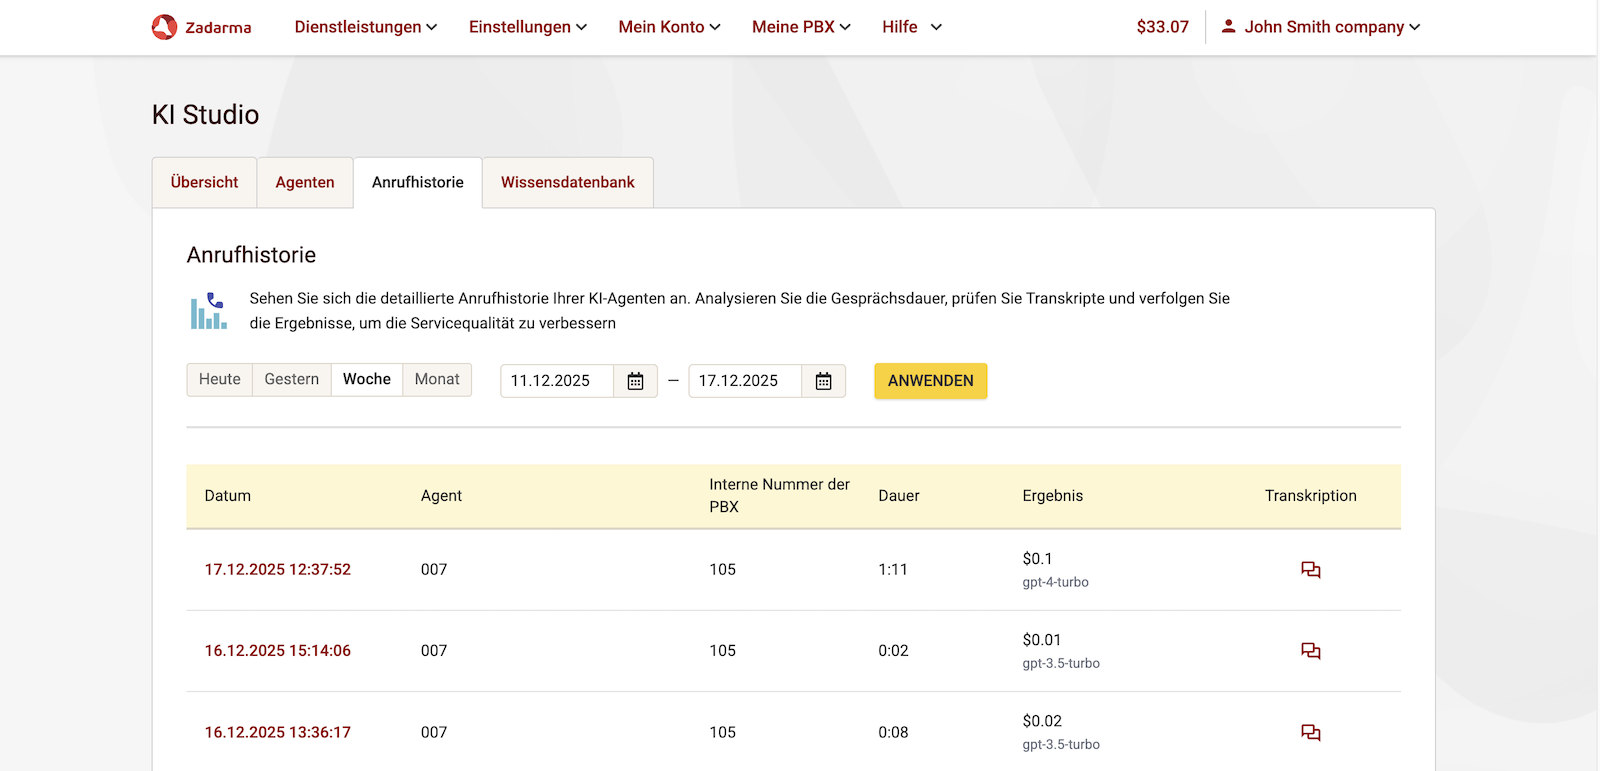Expand the Dienstleistungen menu
The image size is (1600, 771).
tap(365, 27)
